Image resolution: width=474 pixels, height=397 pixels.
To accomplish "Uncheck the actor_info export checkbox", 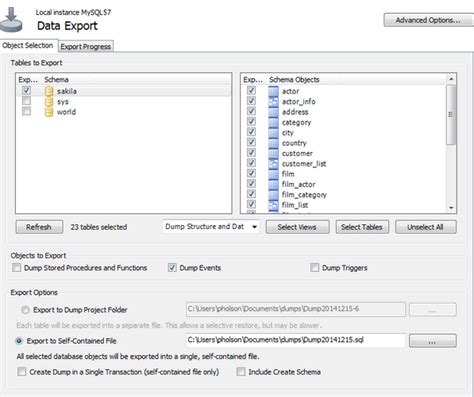I will (251, 101).
